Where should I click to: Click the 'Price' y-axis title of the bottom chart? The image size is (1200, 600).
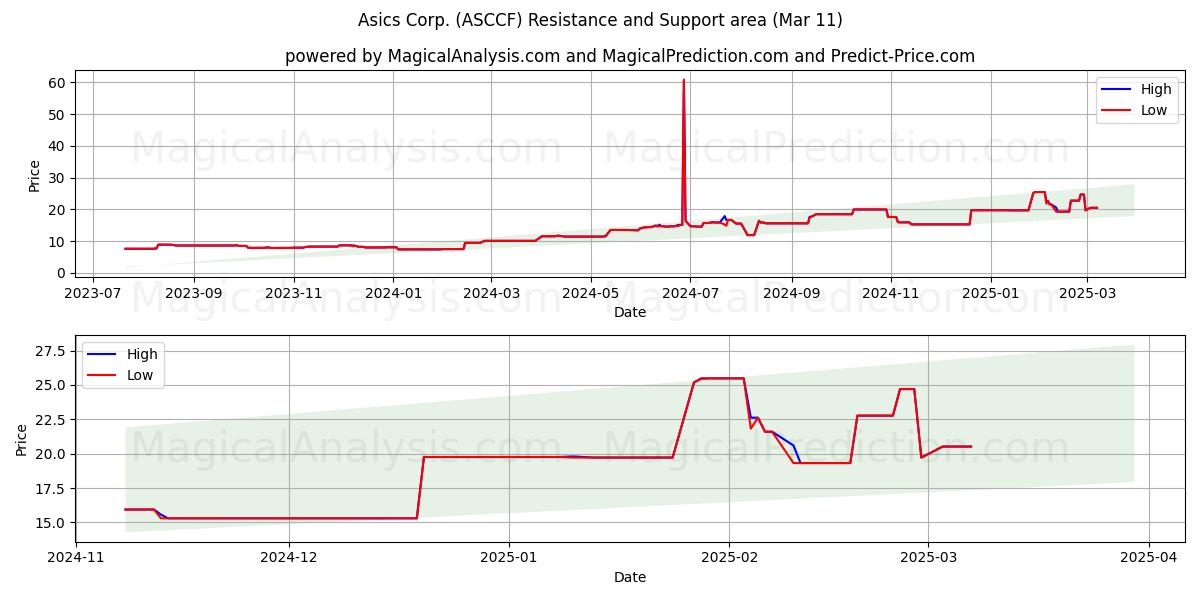click(x=22, y=440)
